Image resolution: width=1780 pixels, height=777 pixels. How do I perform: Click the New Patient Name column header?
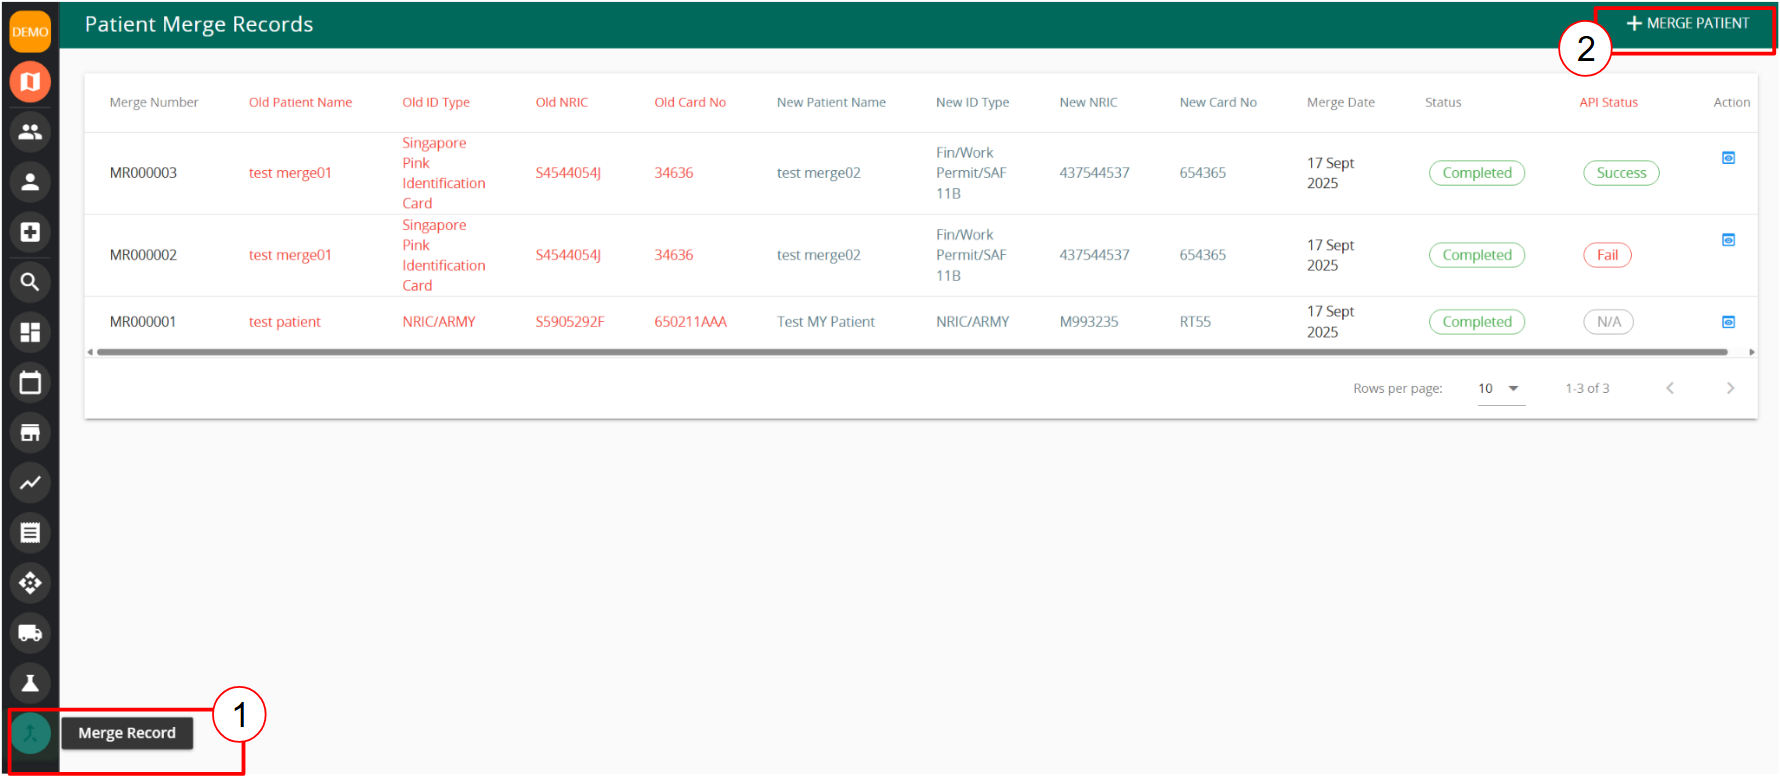(831, 102)
